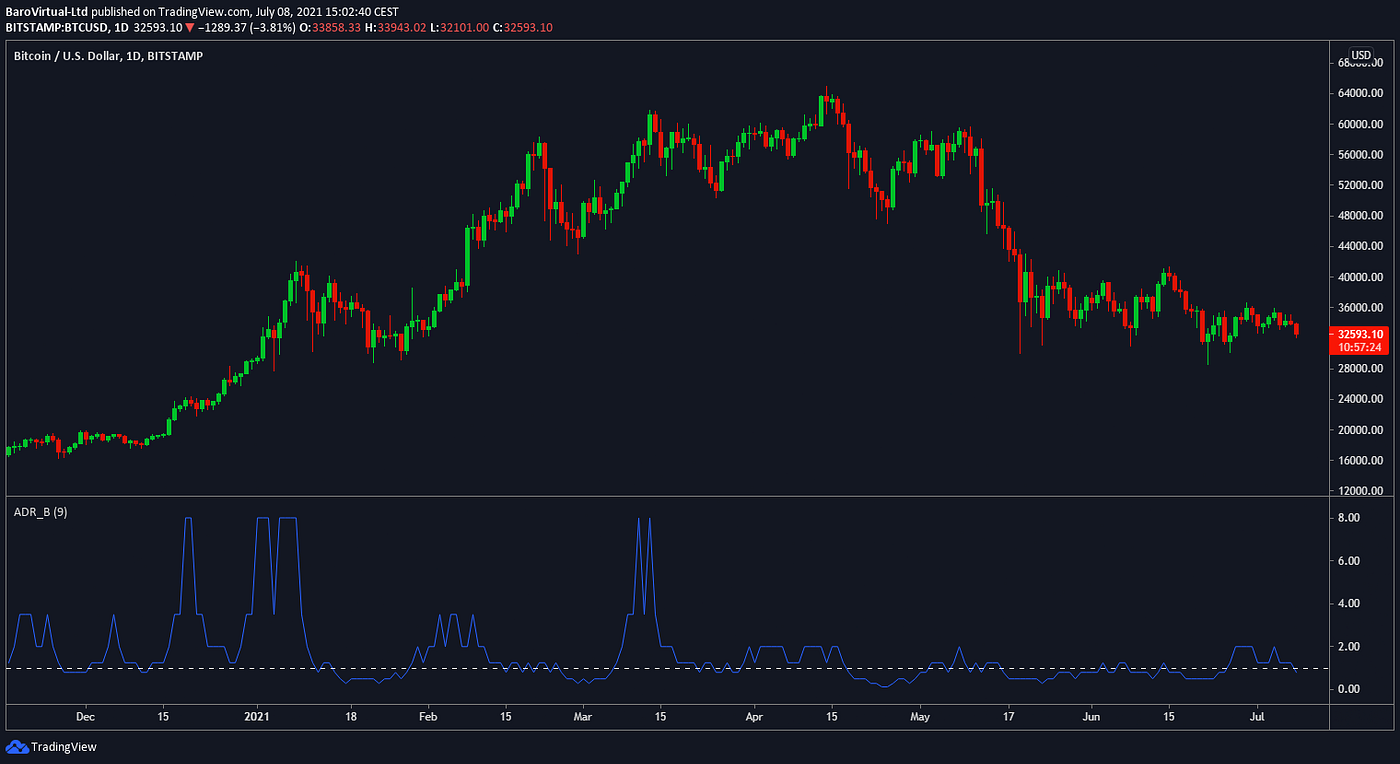This screenshot has height=764, width=1400.
Task: Click the Dec label on time axis
Action: coord(85,717)
